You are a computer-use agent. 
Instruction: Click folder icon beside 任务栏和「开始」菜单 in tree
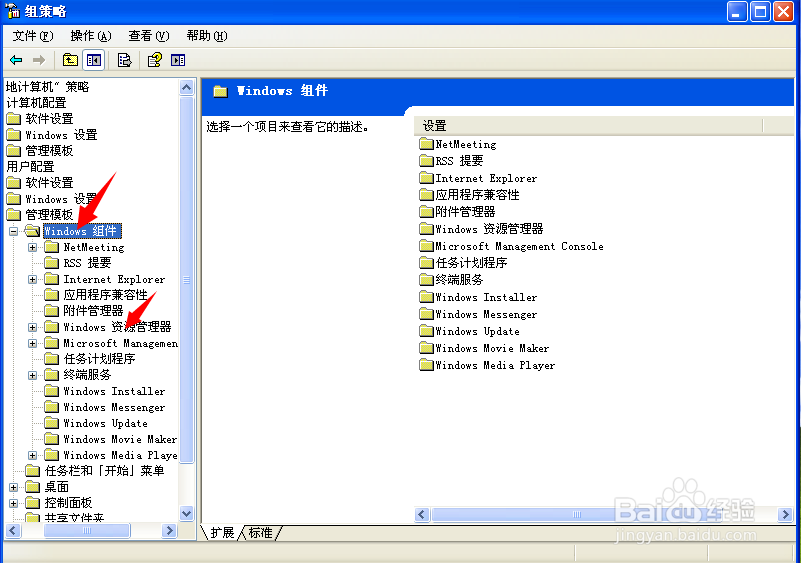32,471
